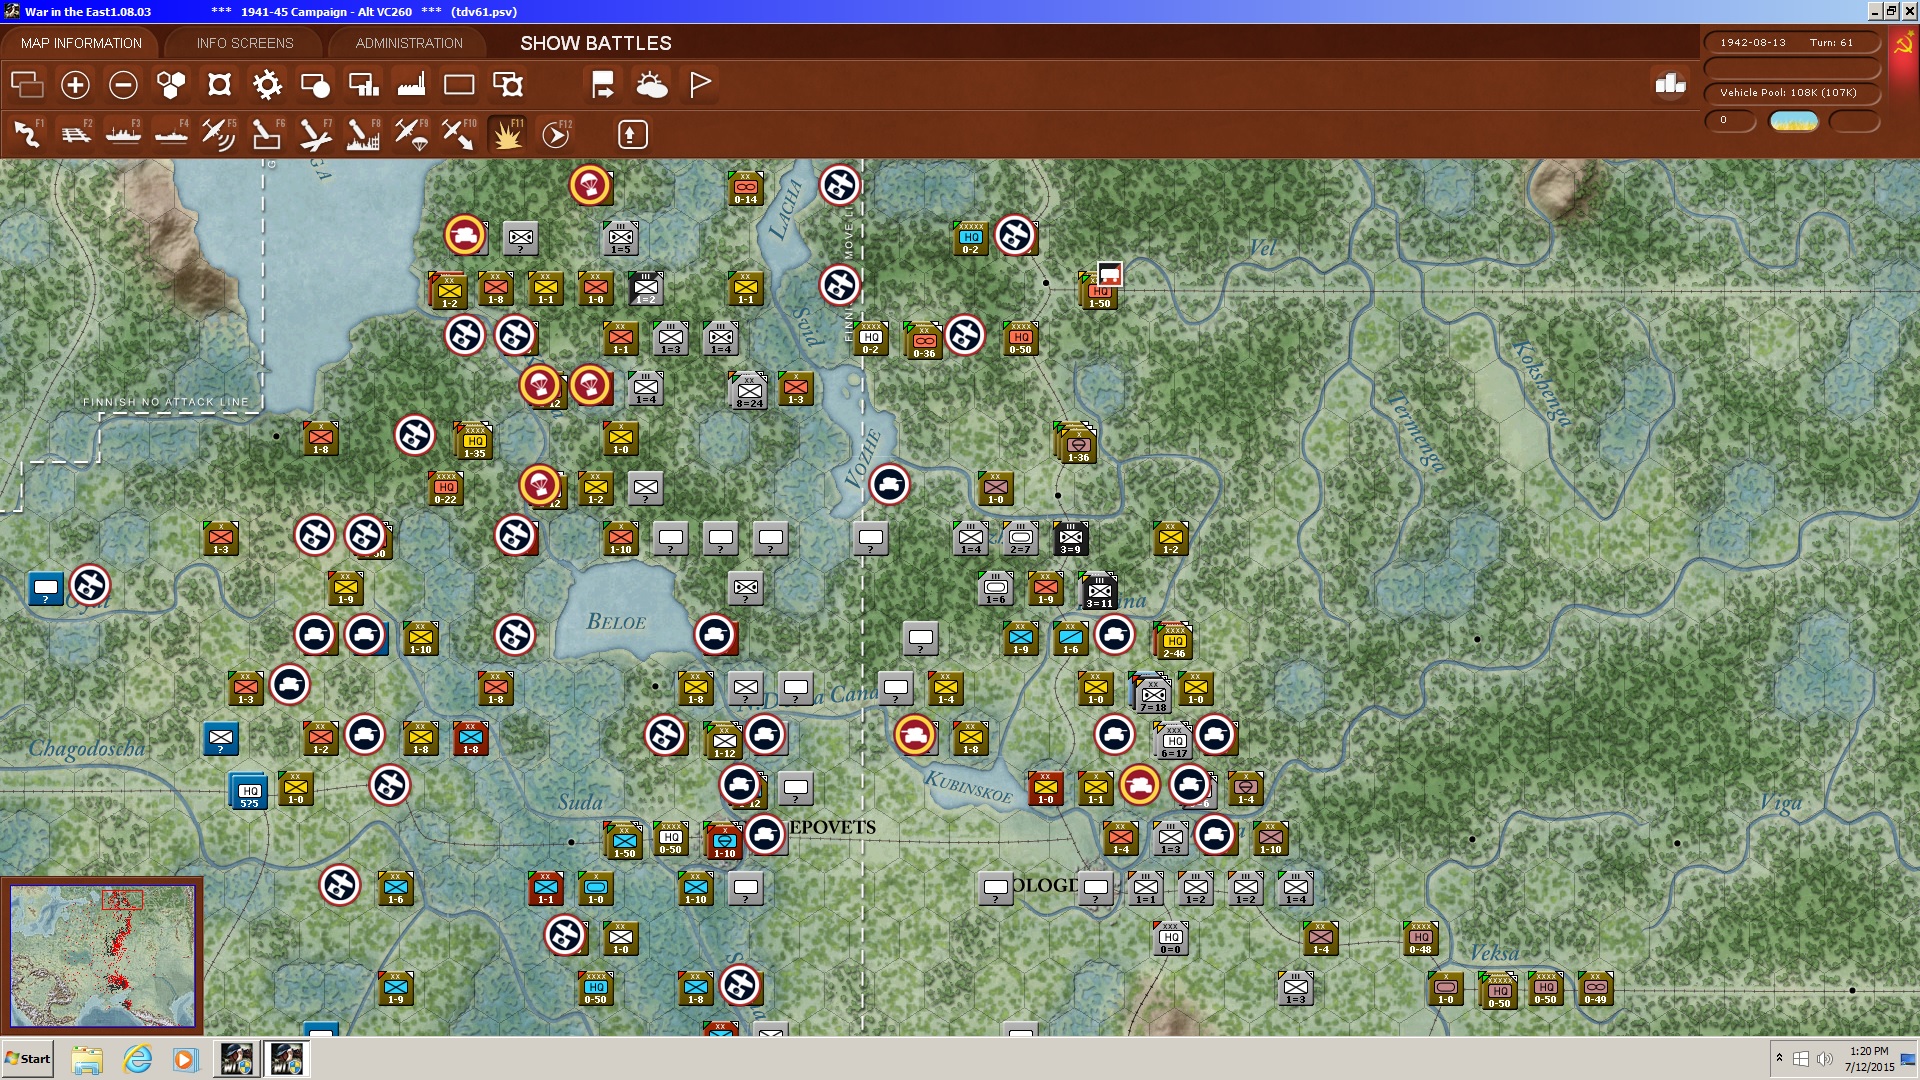The height and width of the screenshot is (1080, 1920).
Task: Zoom in the map with the plus icon
Action: click(x=75, y=85)
